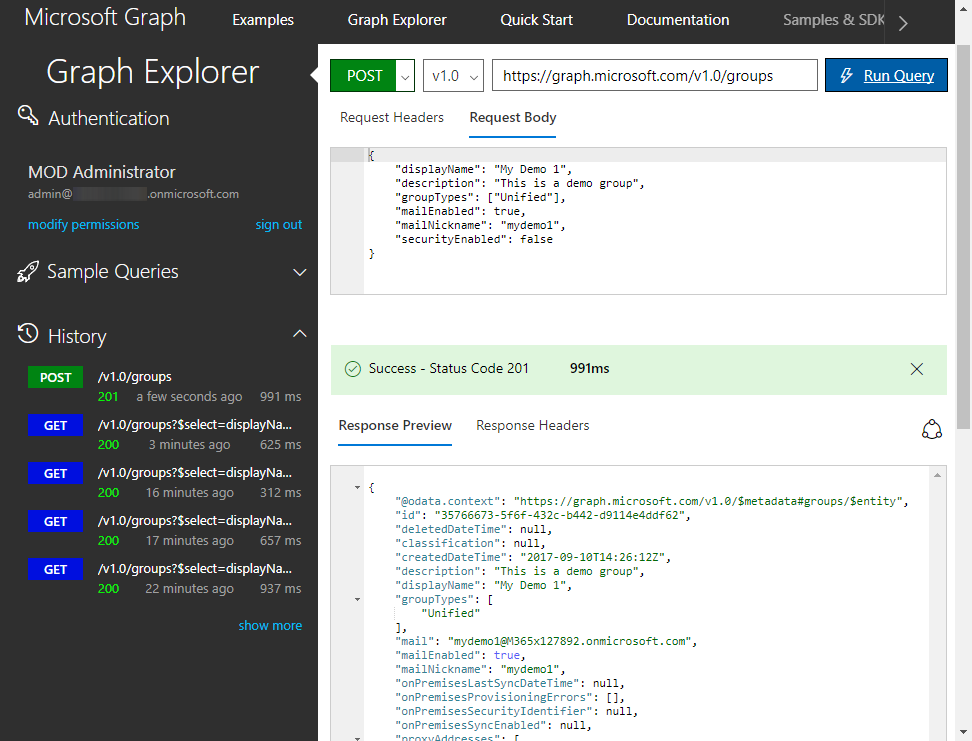Click the share icon beside Response Headers
Screen dimensions: 972x741
(x=931, y=429)
